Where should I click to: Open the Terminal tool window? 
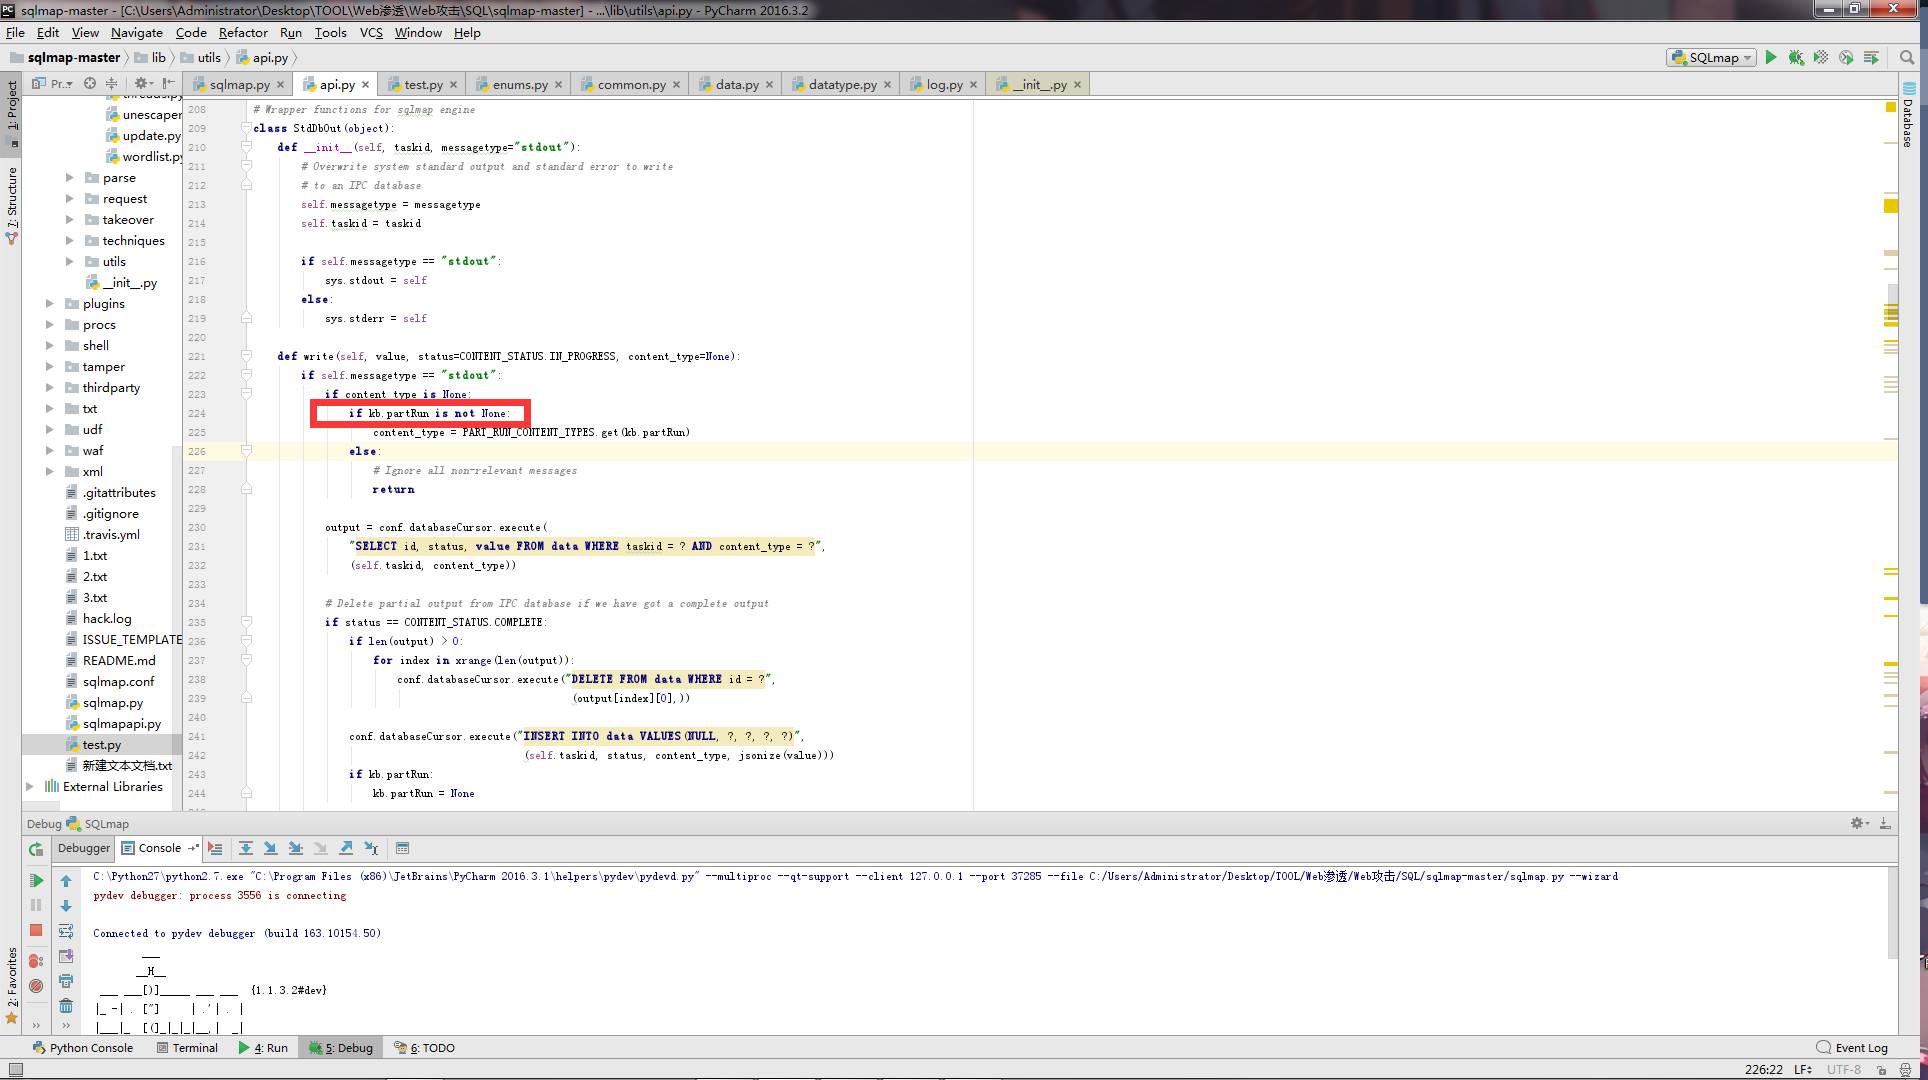187,1048
